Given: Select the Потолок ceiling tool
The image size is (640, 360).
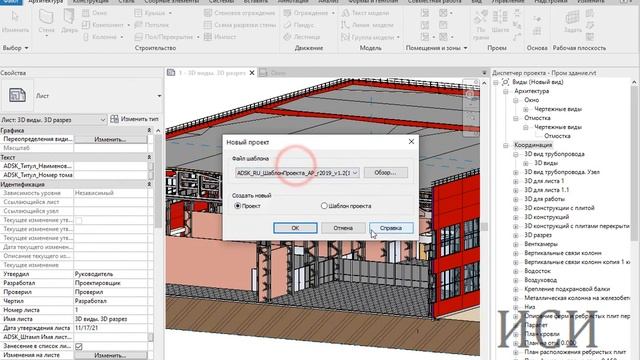Looking at the screenshot, I should (x=151, y=25).
